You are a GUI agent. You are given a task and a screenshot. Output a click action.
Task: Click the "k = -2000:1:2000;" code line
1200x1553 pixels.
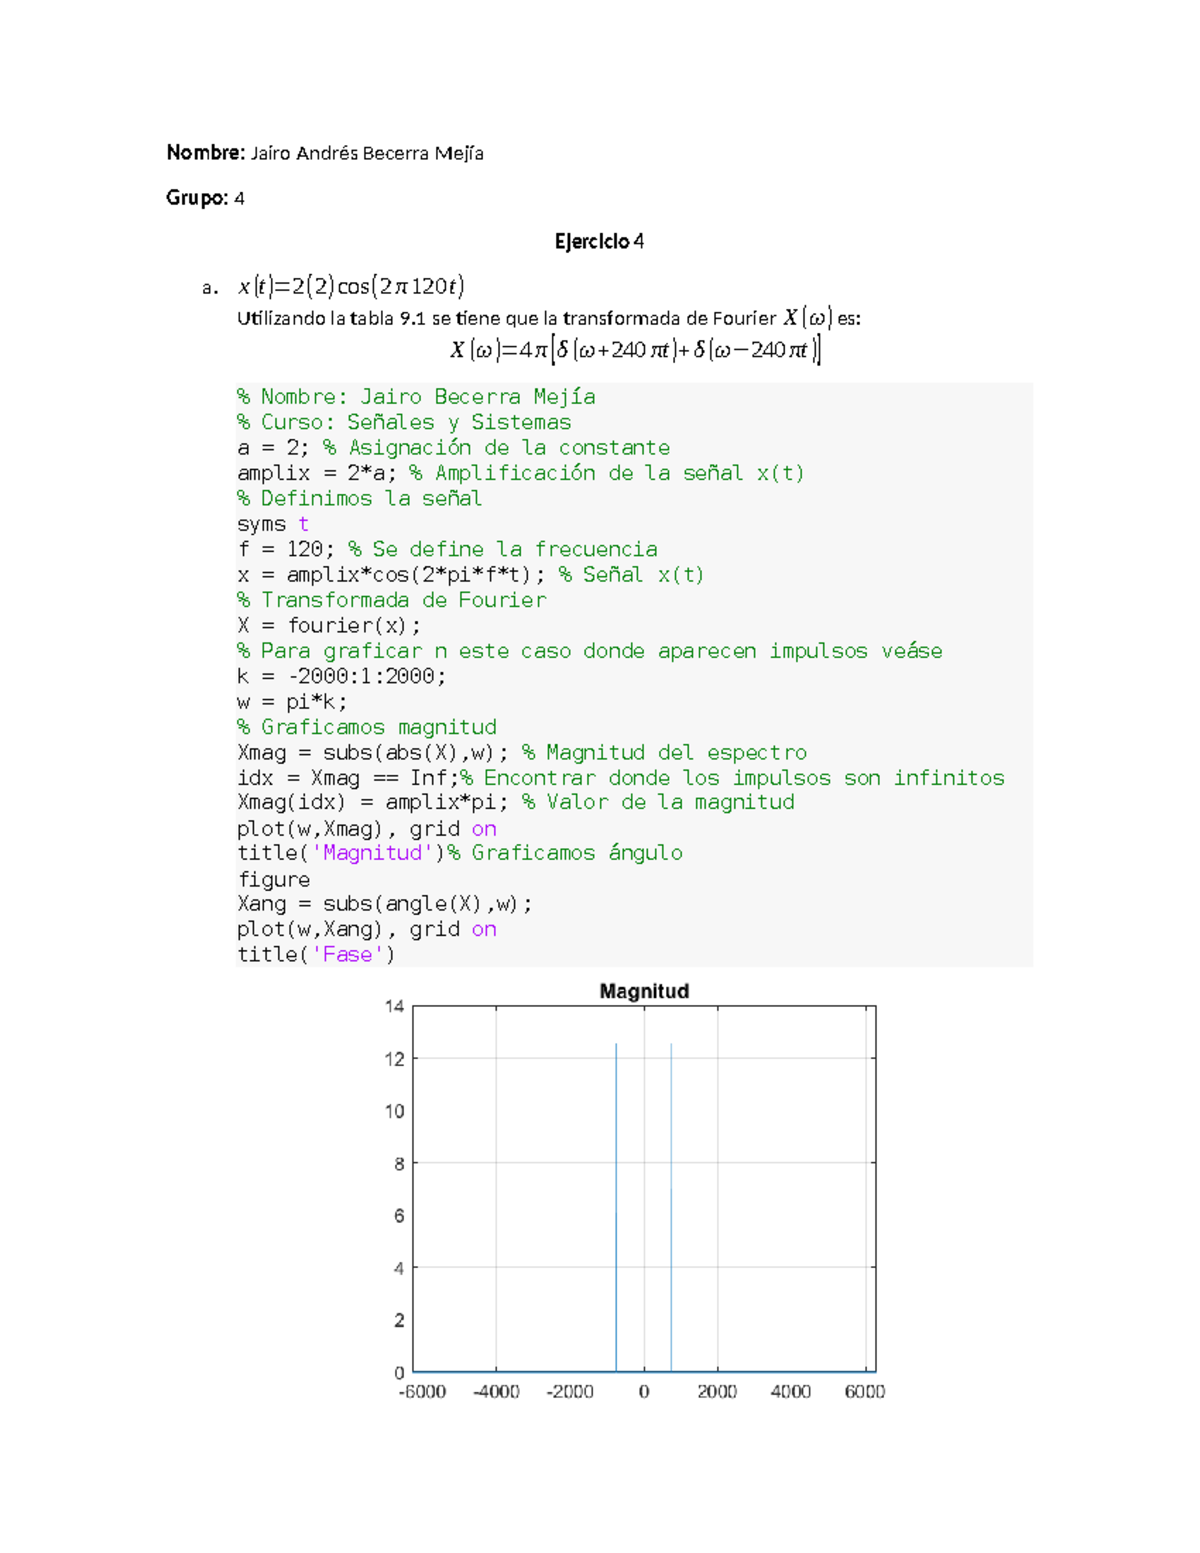click(341, 676)
